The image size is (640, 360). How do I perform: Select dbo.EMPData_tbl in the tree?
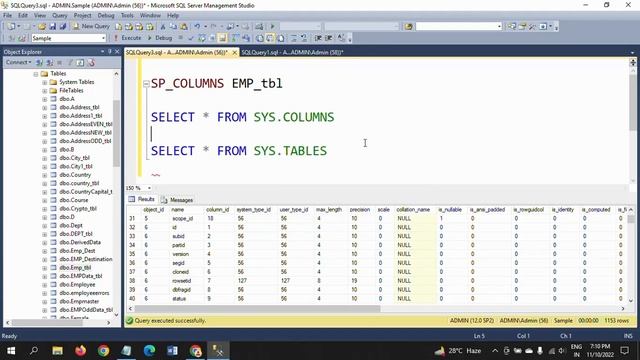[80, 276]
